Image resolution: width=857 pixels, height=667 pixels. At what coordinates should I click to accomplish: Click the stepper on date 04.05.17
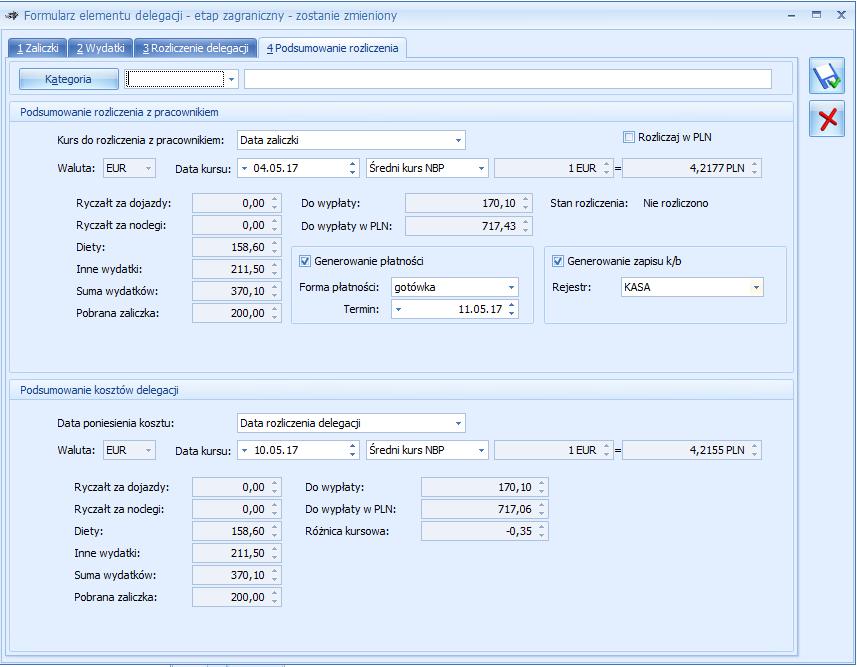click(353, 168)
